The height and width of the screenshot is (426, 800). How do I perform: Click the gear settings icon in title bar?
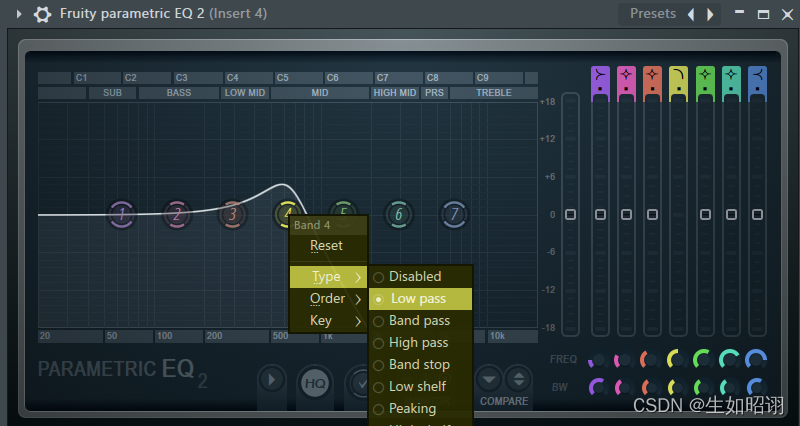click(42, 14)
